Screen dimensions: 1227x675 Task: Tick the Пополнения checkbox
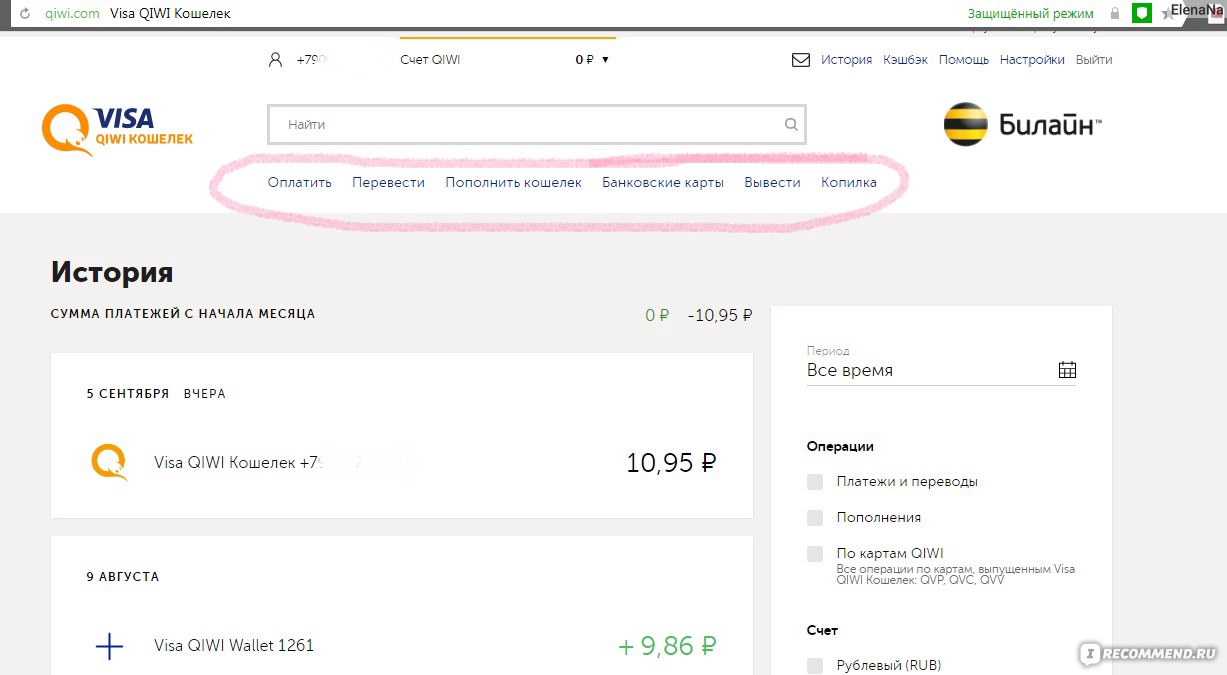(815, 518)
